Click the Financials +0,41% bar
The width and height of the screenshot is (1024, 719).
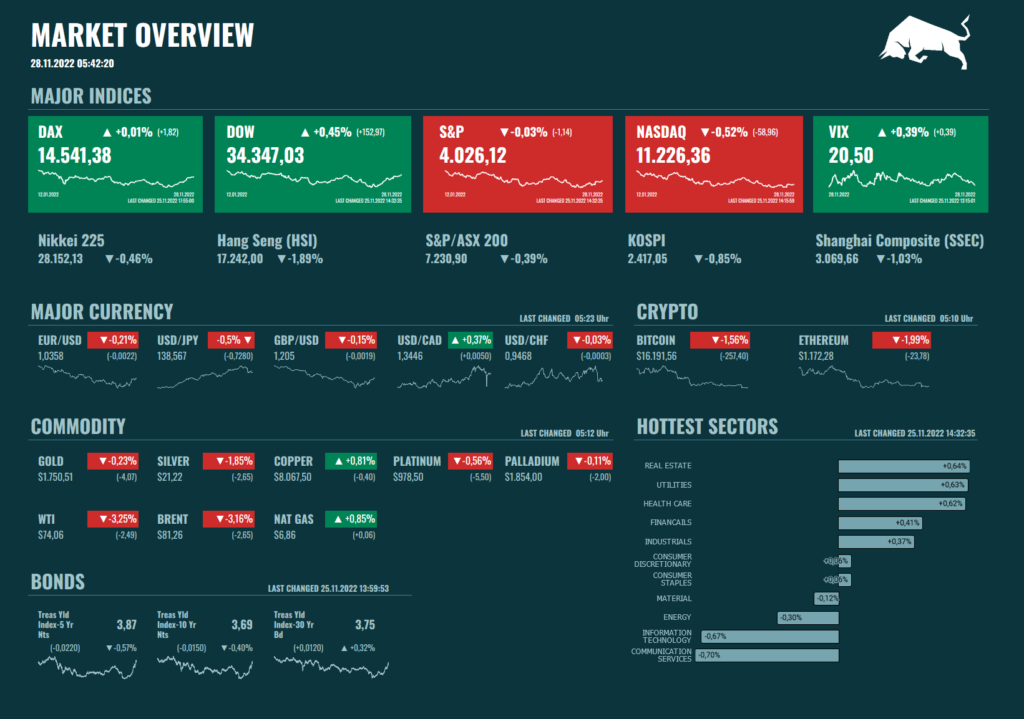tap(880, 523)
